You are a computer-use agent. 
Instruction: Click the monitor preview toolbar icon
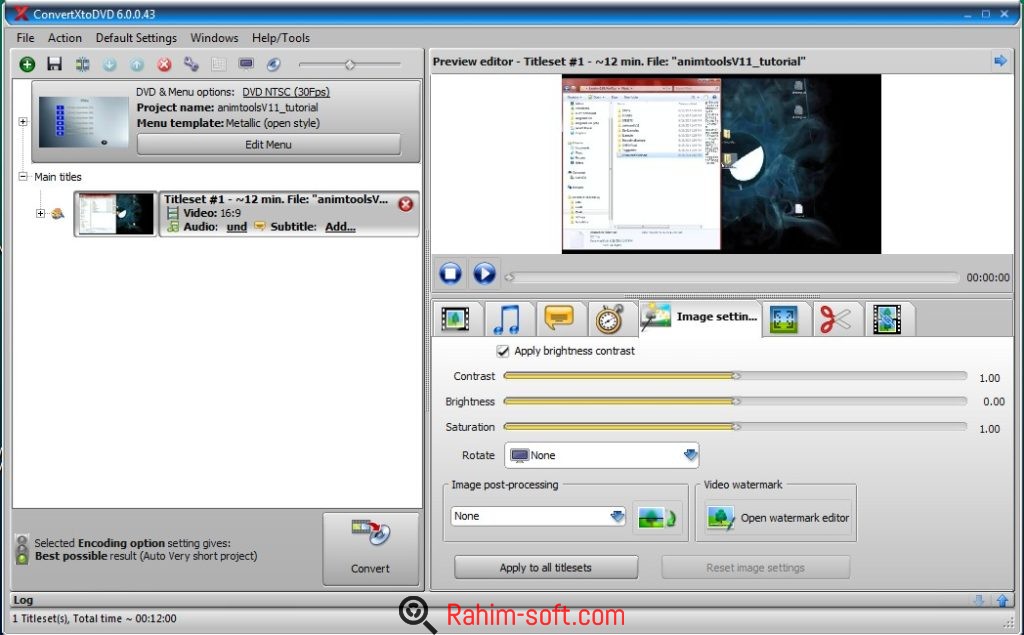click(x=246, y=64)
